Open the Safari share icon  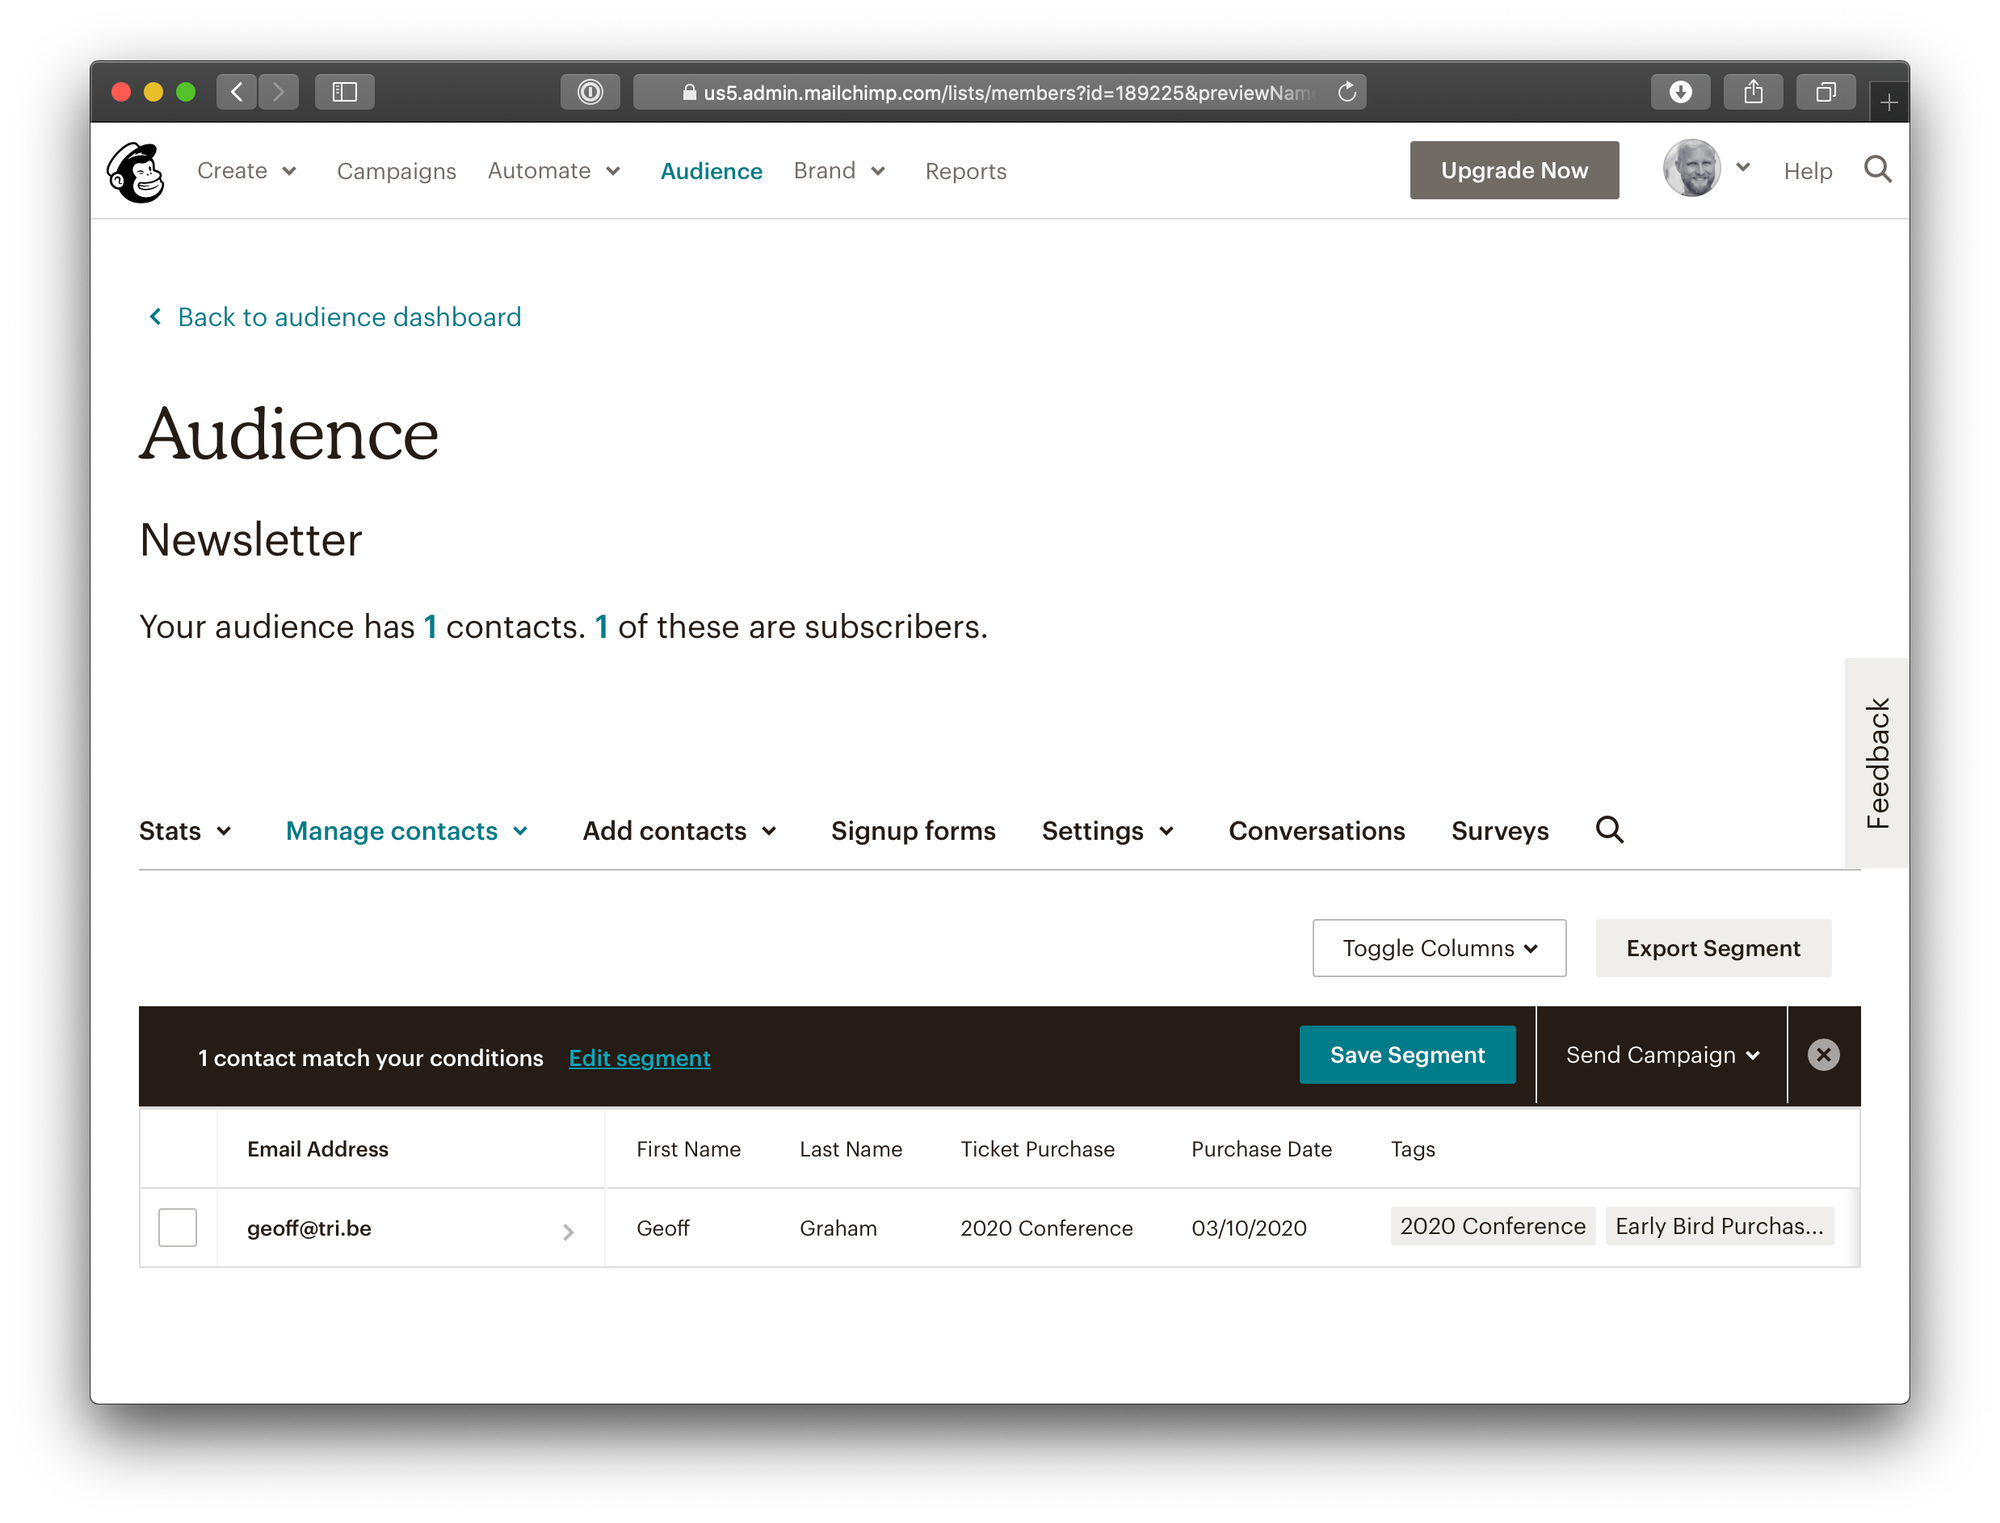tap(1753, 92)
